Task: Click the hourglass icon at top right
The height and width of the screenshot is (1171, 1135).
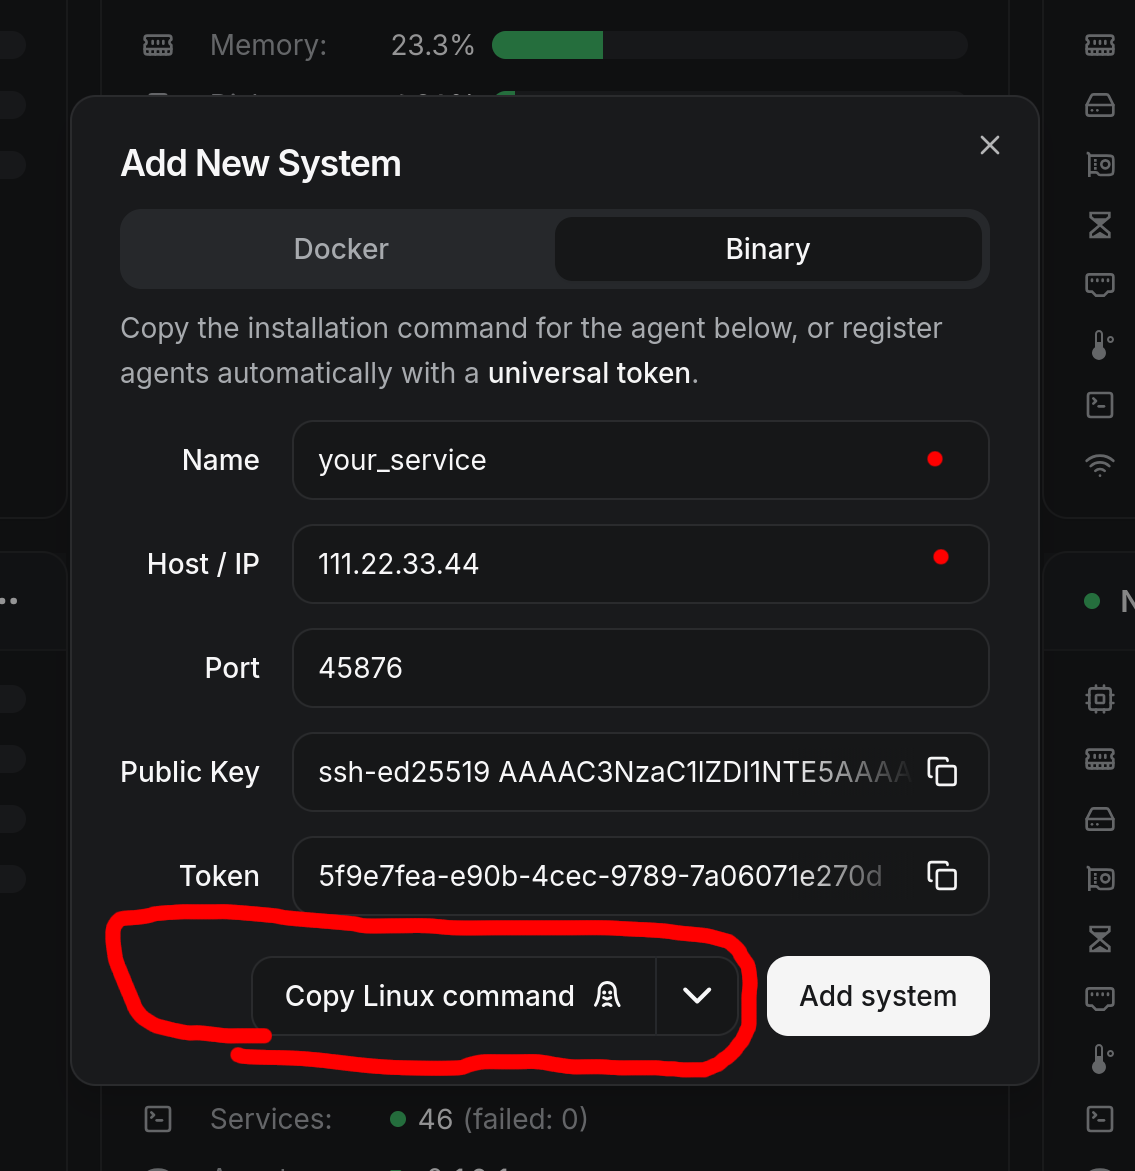Action: 1100,225
